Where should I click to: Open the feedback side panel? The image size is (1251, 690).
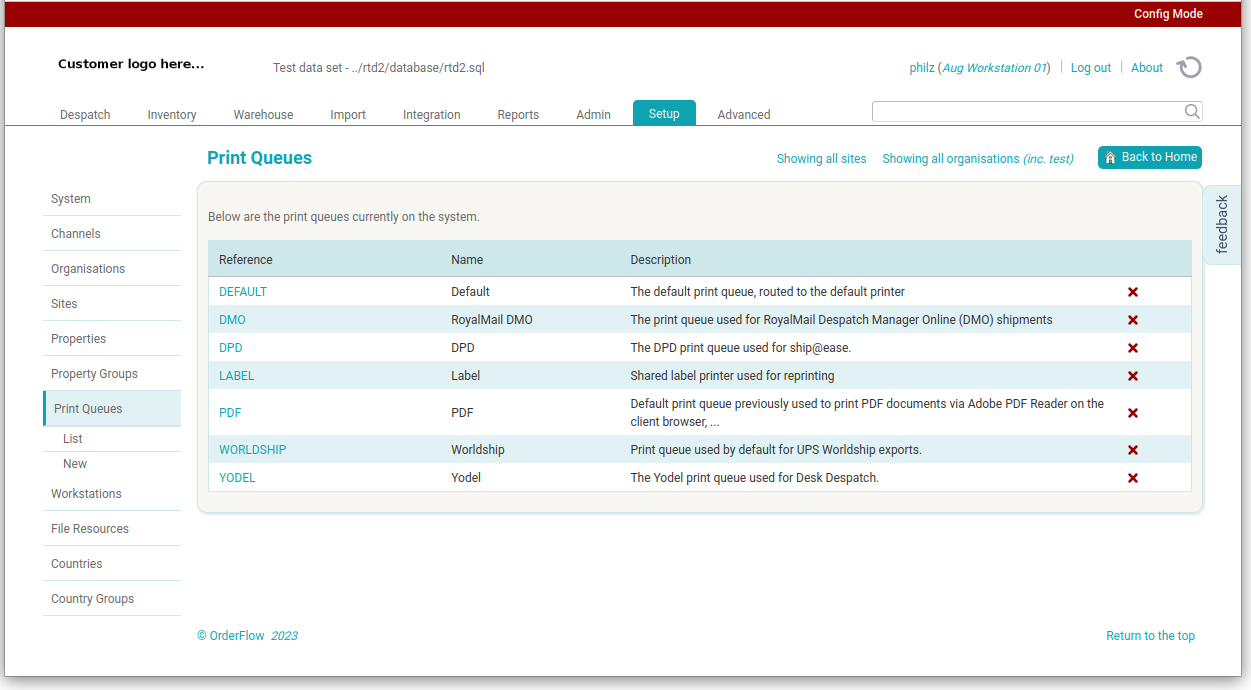tap(1222, 224)
